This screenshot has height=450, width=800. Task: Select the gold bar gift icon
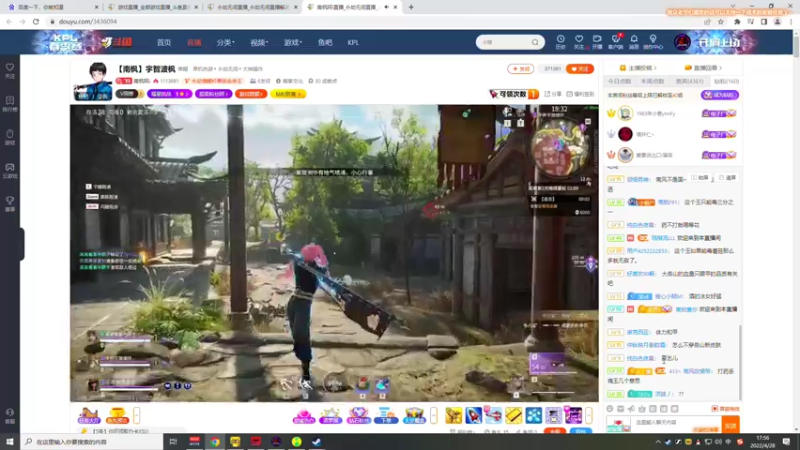(x=513, y=415)
